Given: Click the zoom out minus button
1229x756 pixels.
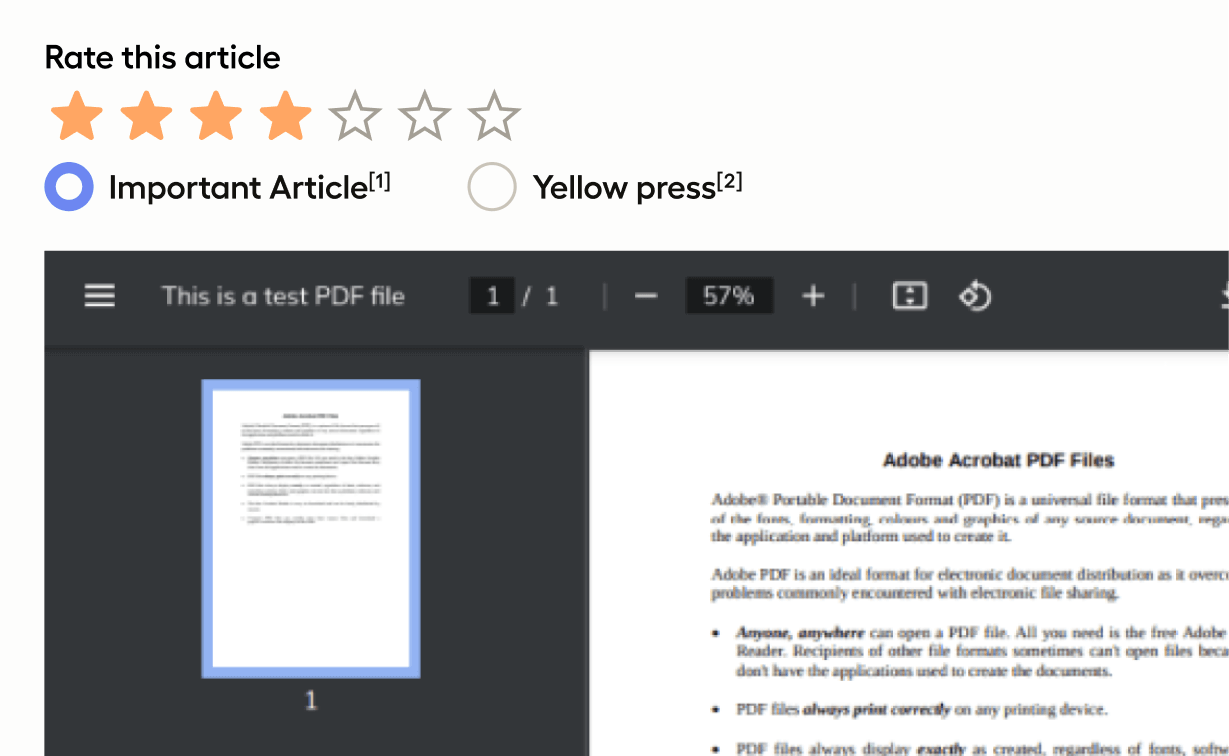Looking at the screenshot, I should [x=646, y=296].
